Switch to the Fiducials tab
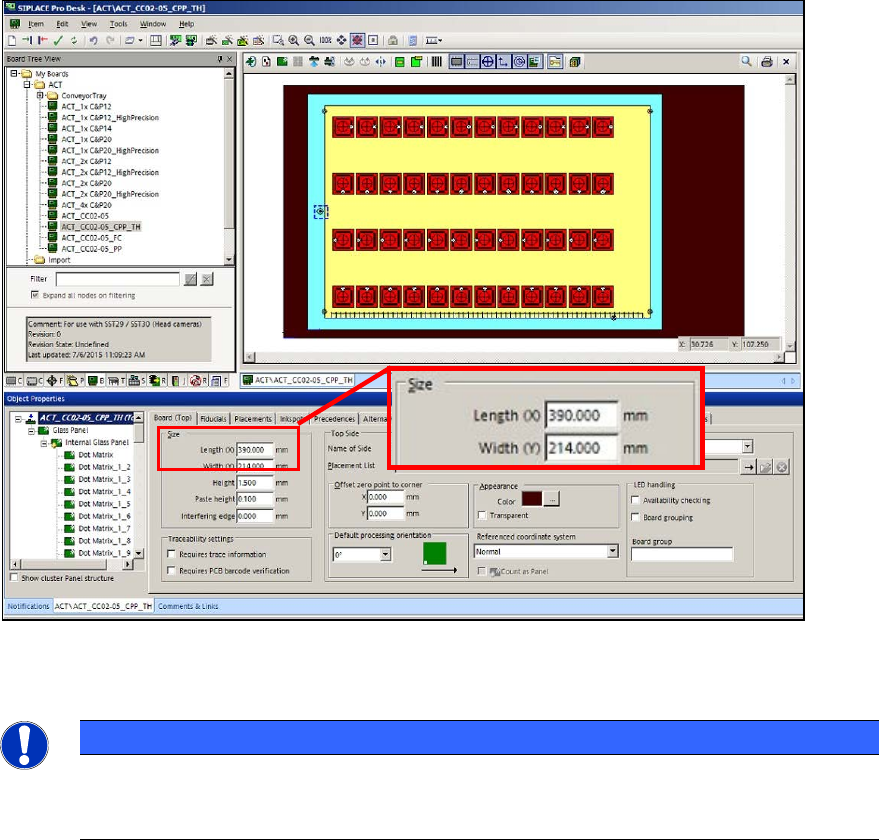Image resolution: width=879 pixels, height=840 pixels. coord(214,419)
